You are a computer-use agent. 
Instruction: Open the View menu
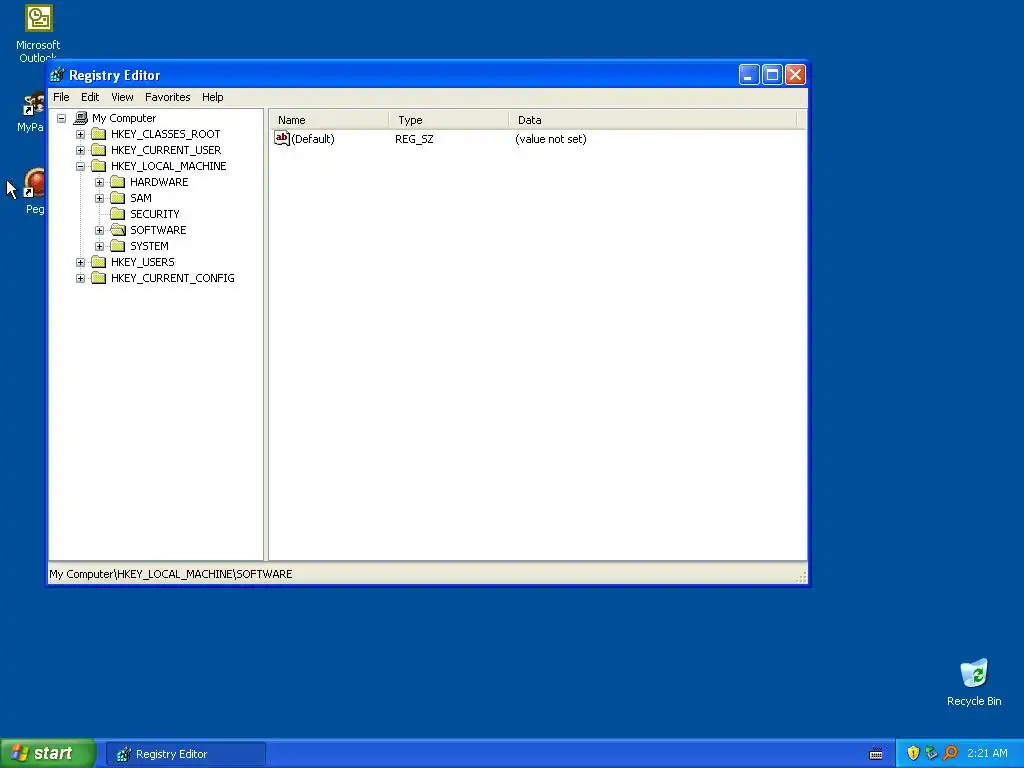122,97
